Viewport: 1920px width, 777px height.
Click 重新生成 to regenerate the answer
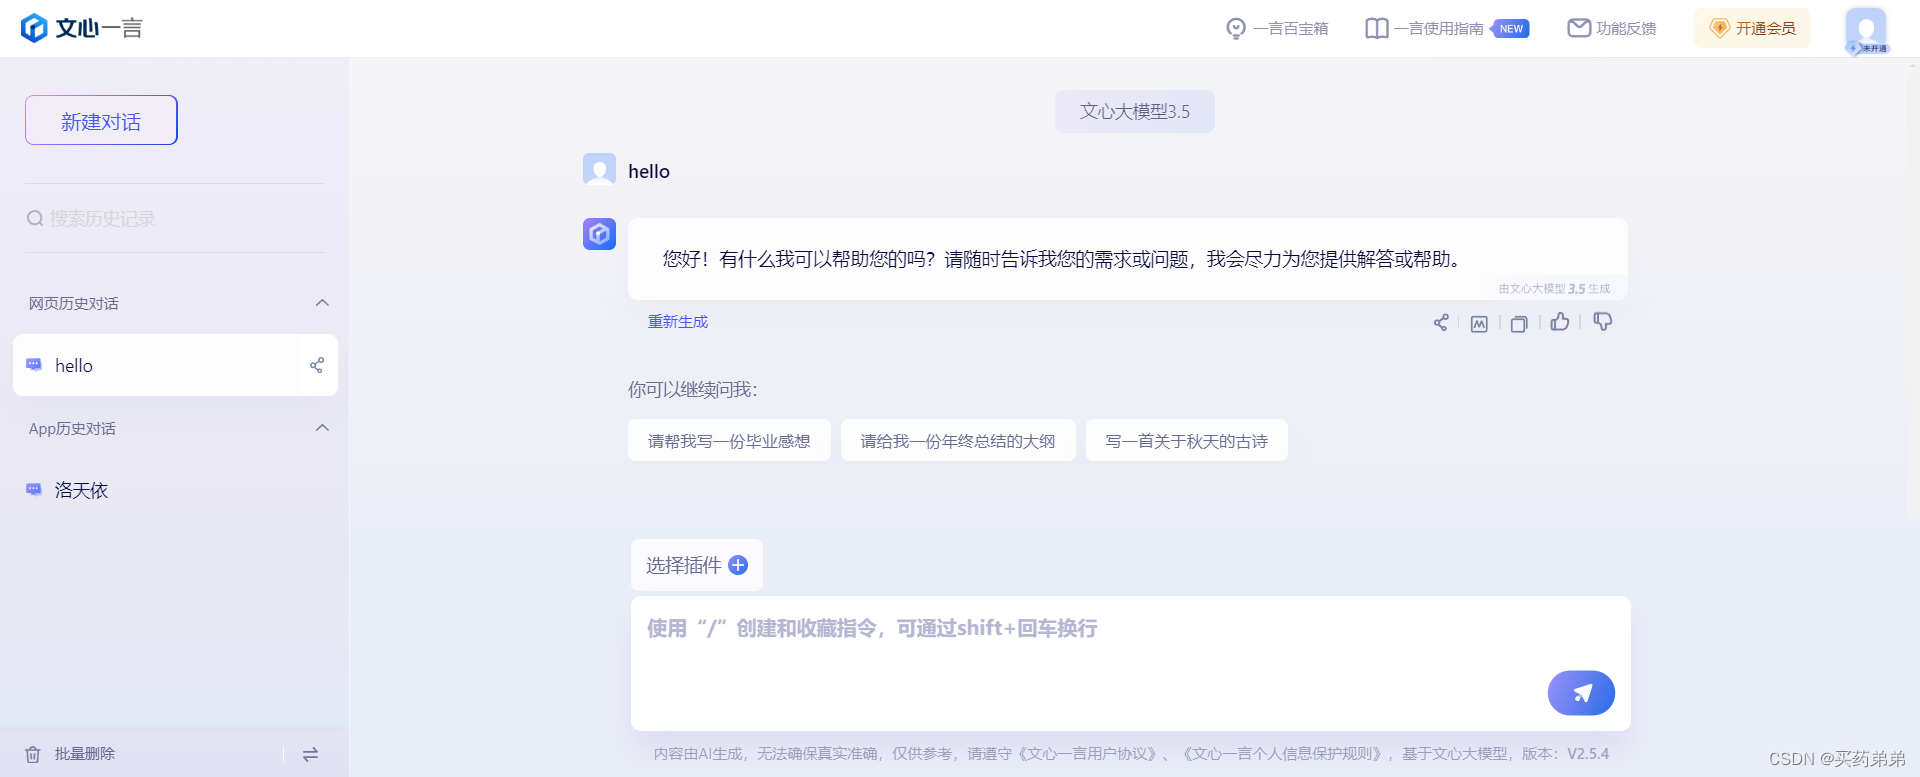click(678, 321)
